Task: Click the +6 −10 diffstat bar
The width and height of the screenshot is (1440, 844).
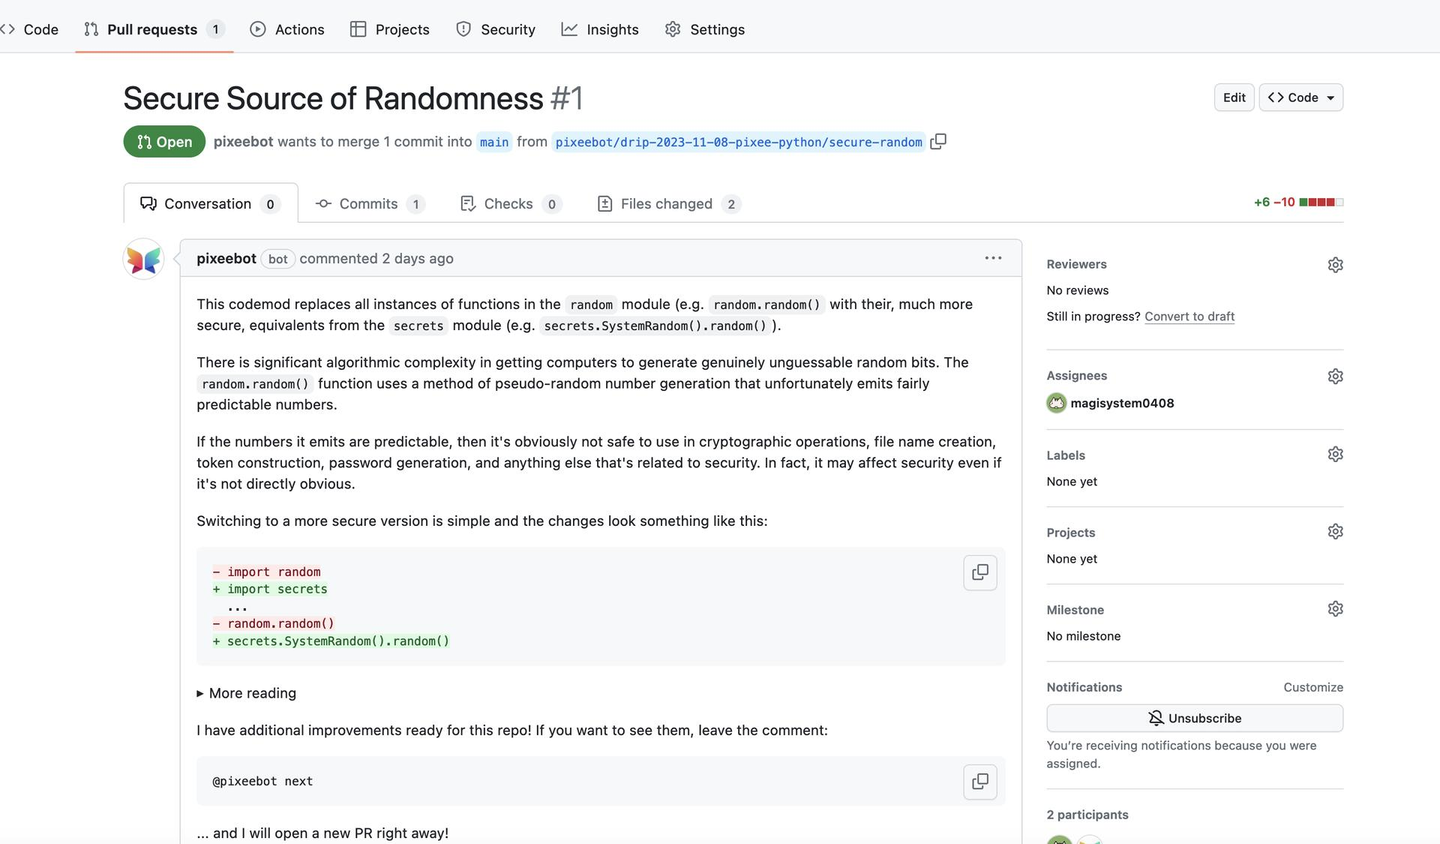Action: [1298, 202]
